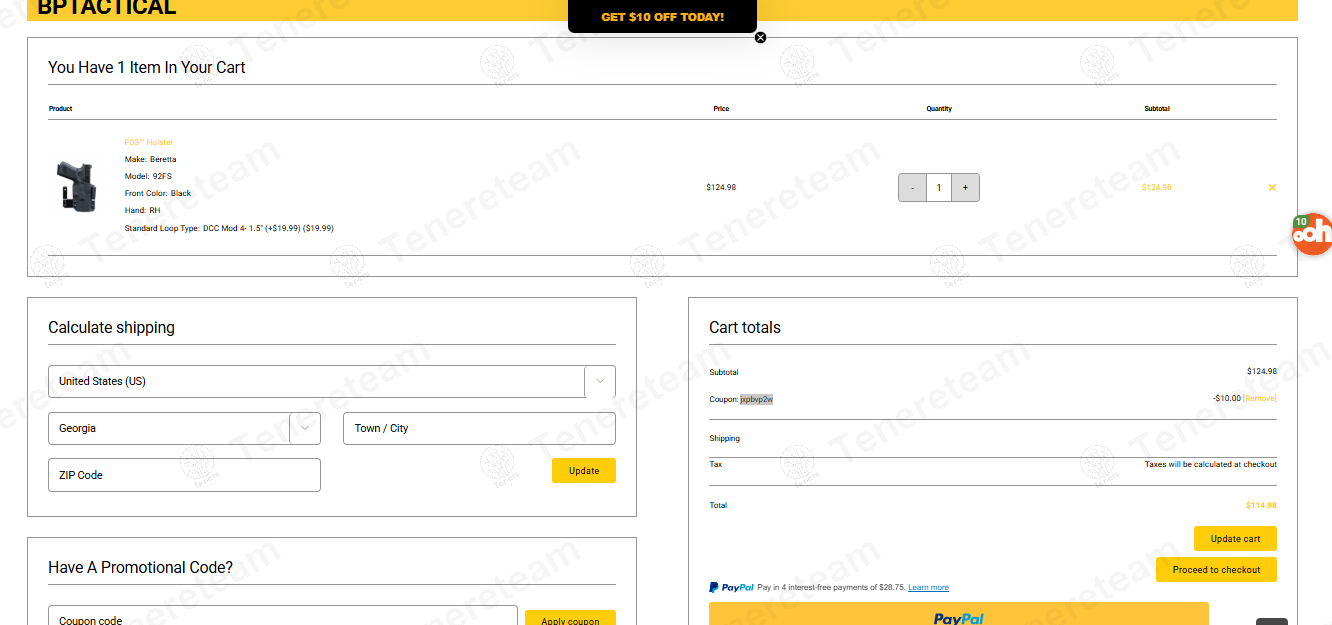Increase the holster quantity with plus
Screen dimensions: 1332x625
[965, 187]
